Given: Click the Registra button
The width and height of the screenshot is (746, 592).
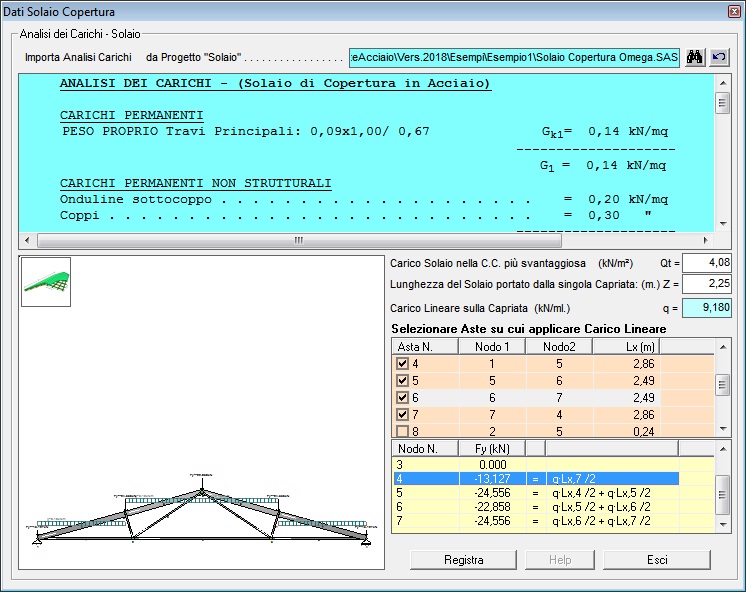Looking at the screenshot, I should pyautogui.click(x=463, y=560).
